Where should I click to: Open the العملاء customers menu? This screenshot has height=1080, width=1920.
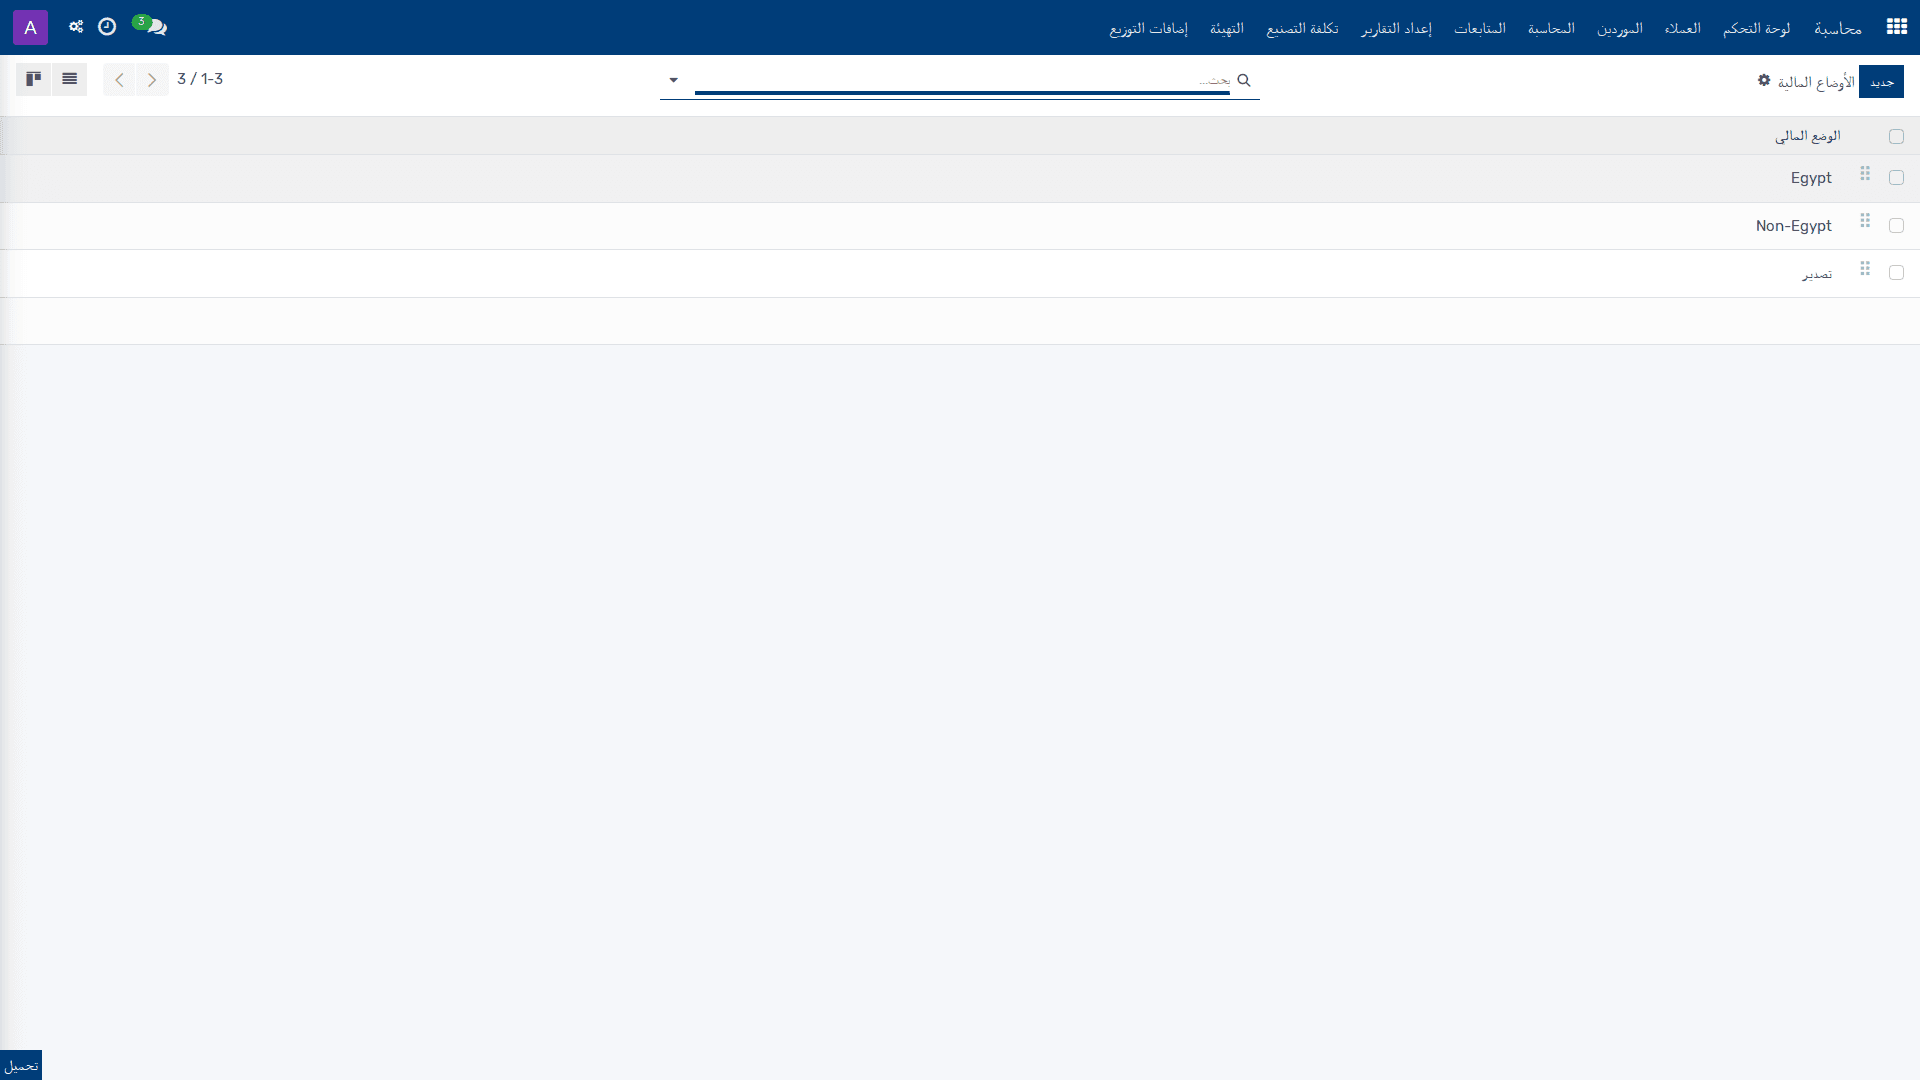[1682, 28]
